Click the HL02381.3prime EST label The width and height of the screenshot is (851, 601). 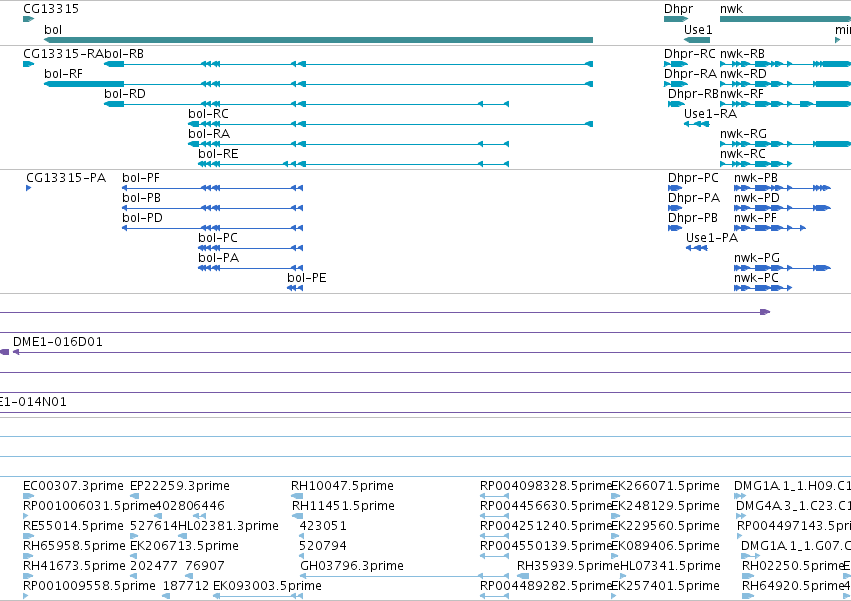(228, 526)
